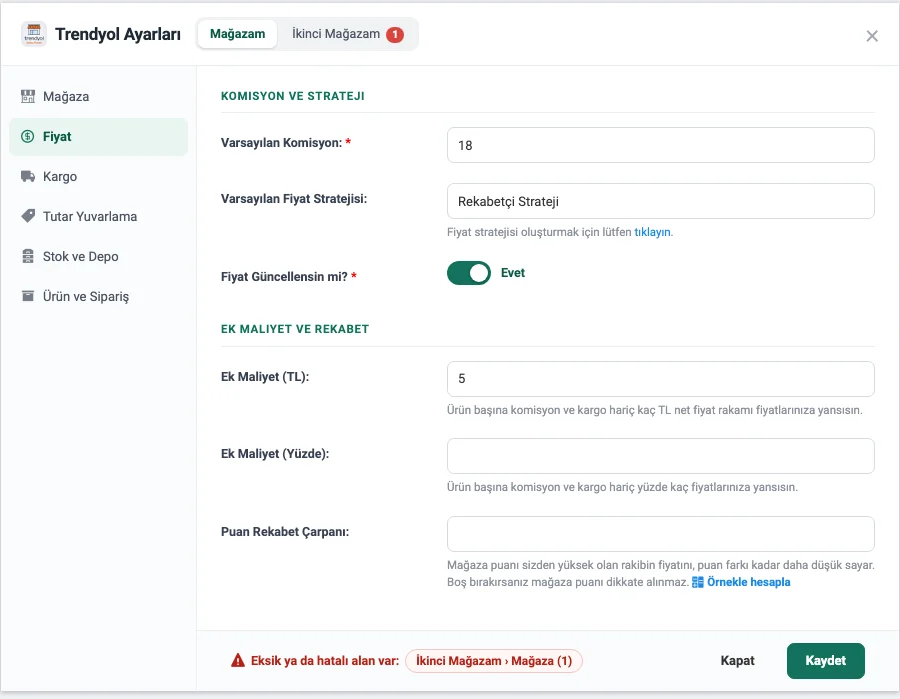The height and width of the screenshot is (699, 900).
Task: Click the Kaydet button
Action: coord(825,661)
